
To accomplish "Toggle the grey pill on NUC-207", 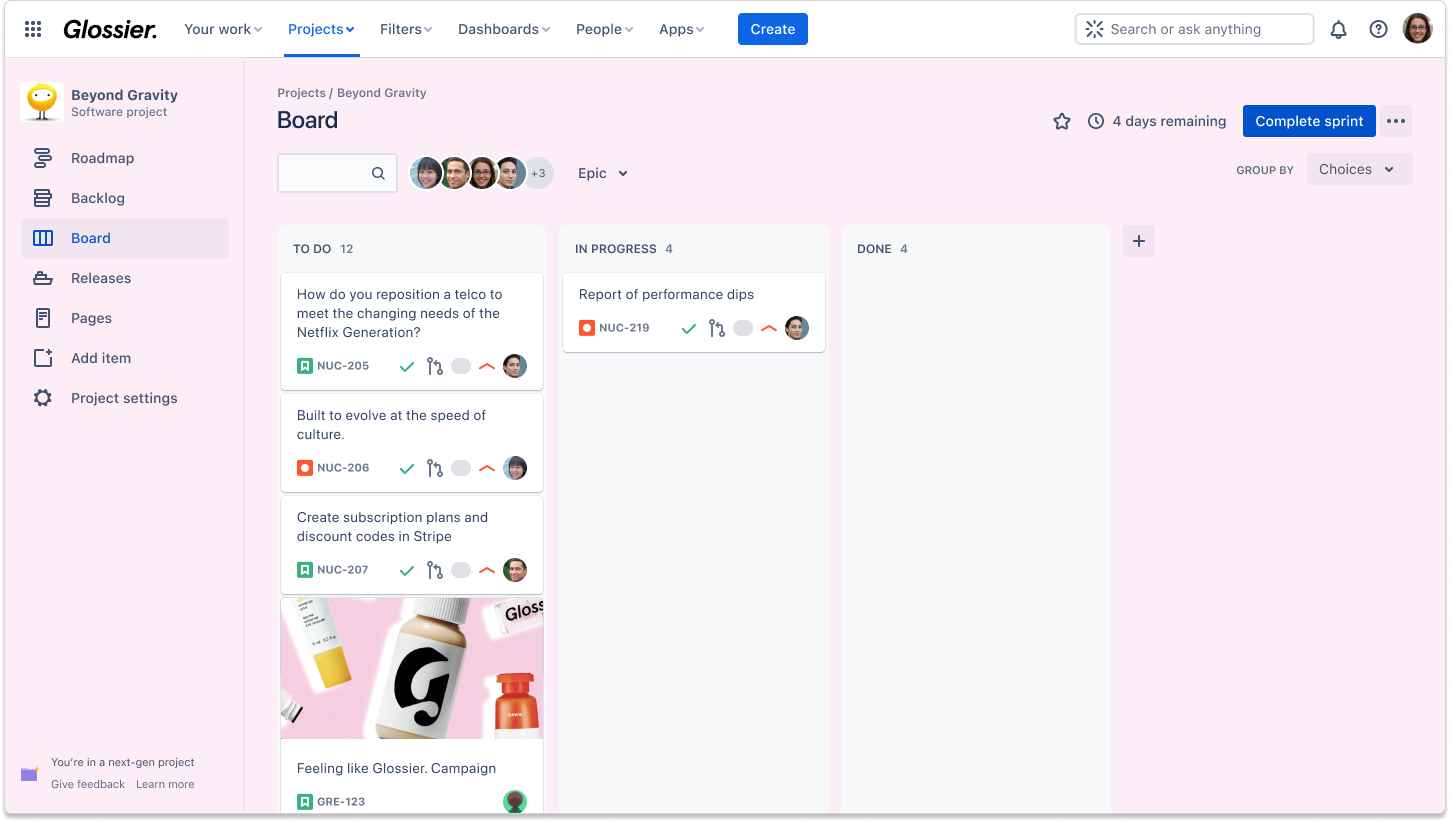I will click(461, 570).
